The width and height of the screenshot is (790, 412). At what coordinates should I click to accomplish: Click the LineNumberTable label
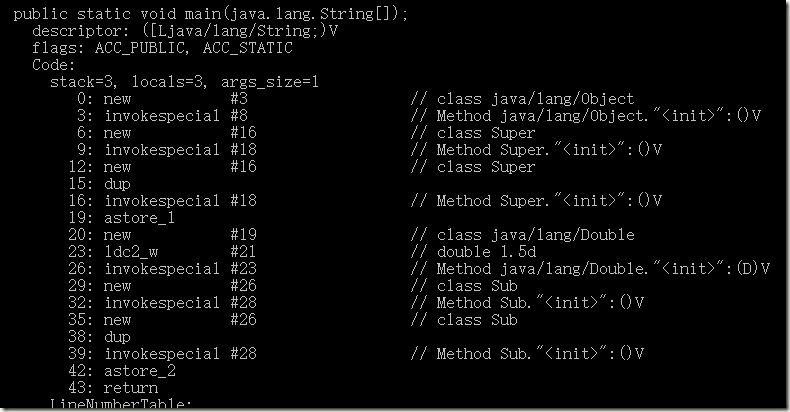click(121, 403)
